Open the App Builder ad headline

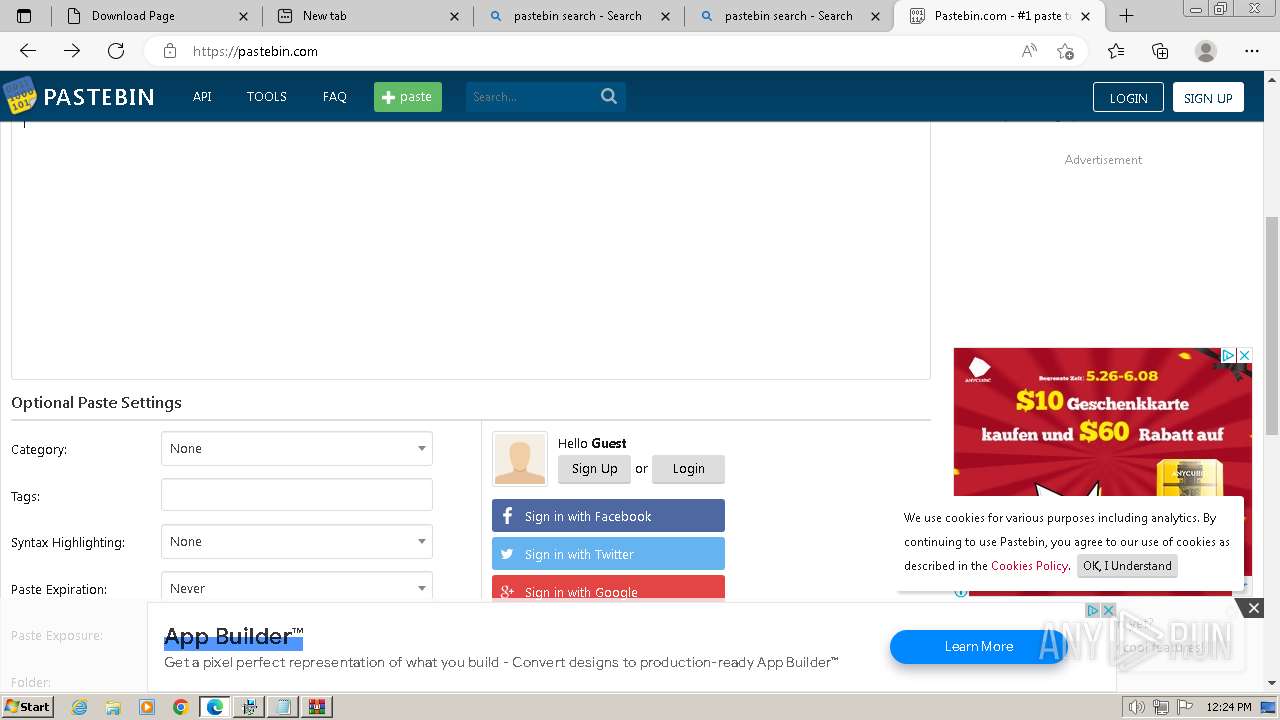[x=233, y=637]
